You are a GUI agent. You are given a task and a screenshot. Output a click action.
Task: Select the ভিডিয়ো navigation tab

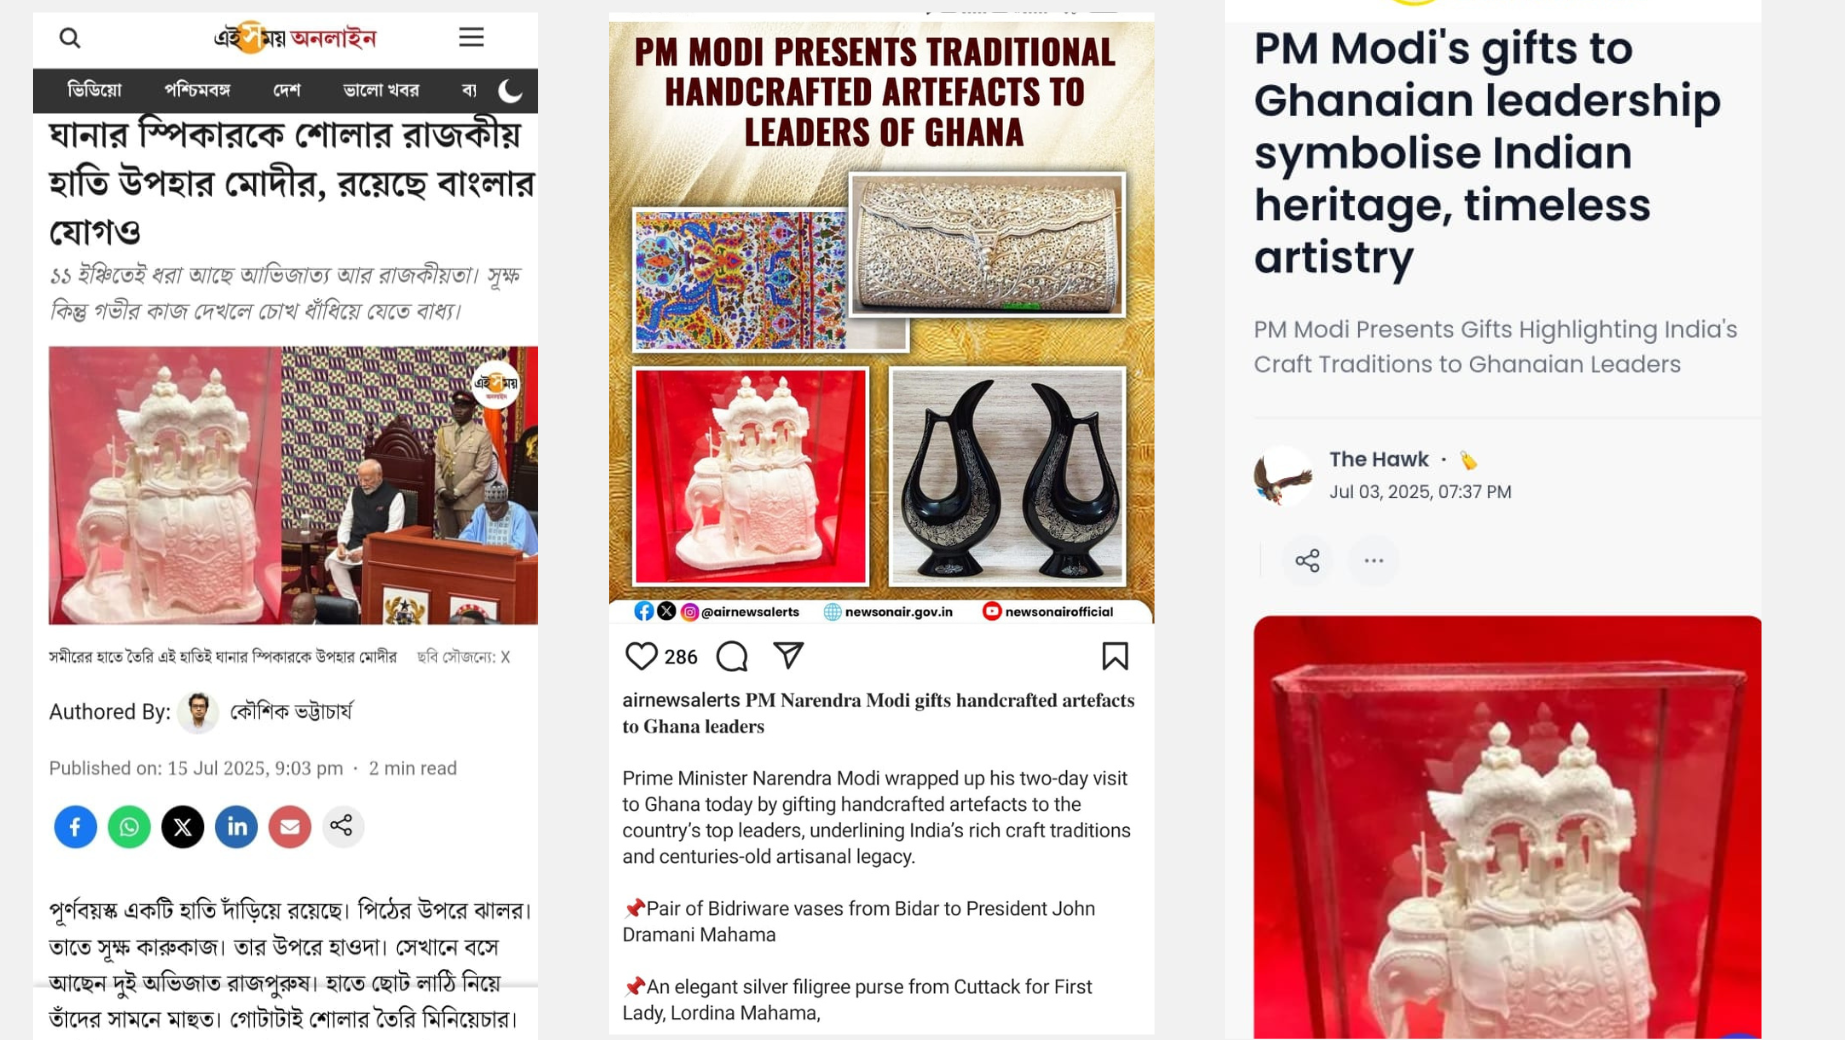(x=94, y=91)
